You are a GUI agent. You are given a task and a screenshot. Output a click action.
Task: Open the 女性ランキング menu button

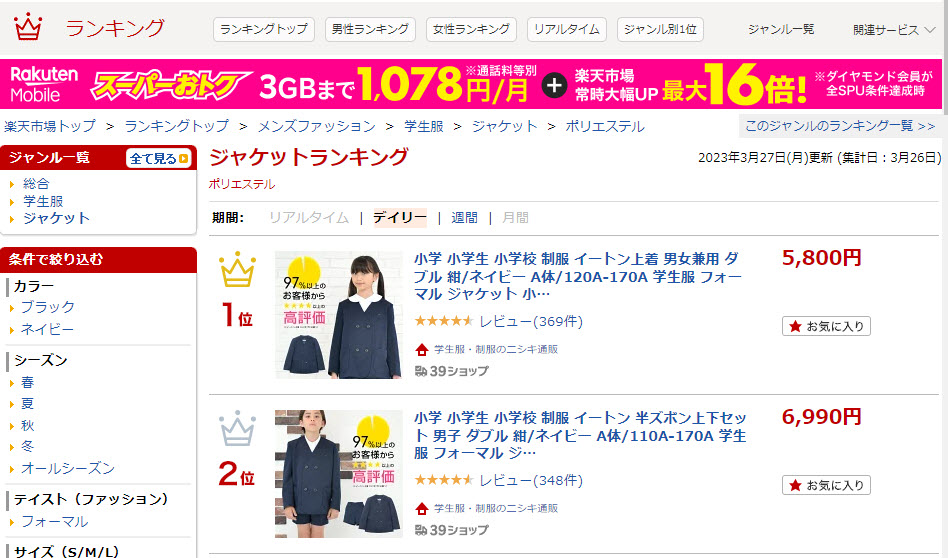472,29
